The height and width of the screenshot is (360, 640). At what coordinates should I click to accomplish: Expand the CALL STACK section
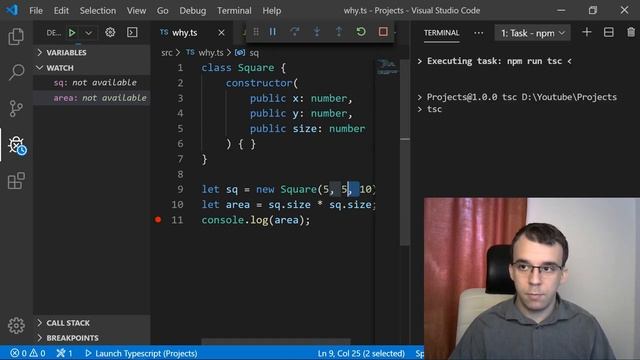pos(92,323)
